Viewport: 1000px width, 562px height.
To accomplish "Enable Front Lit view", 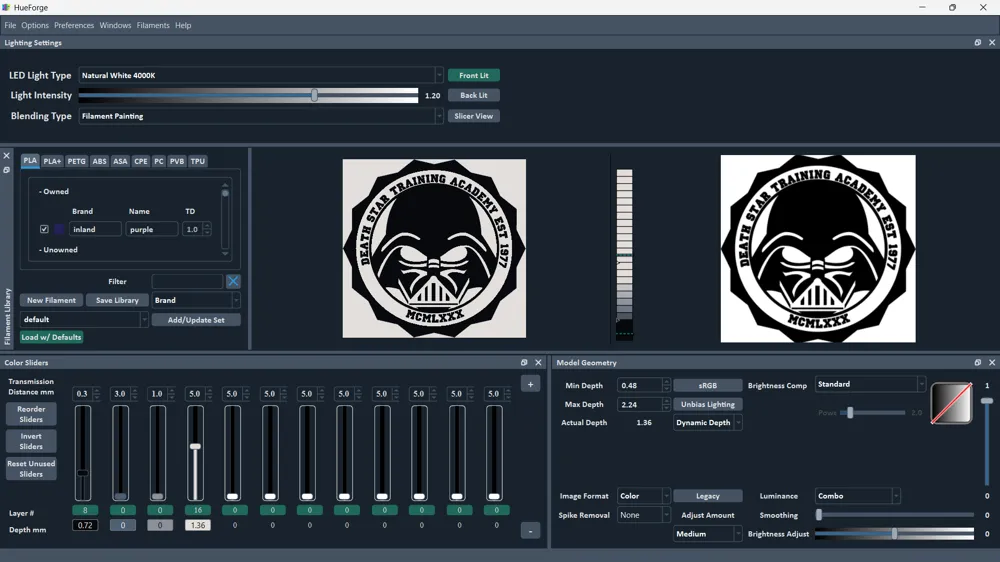I will tap(474, 75).
